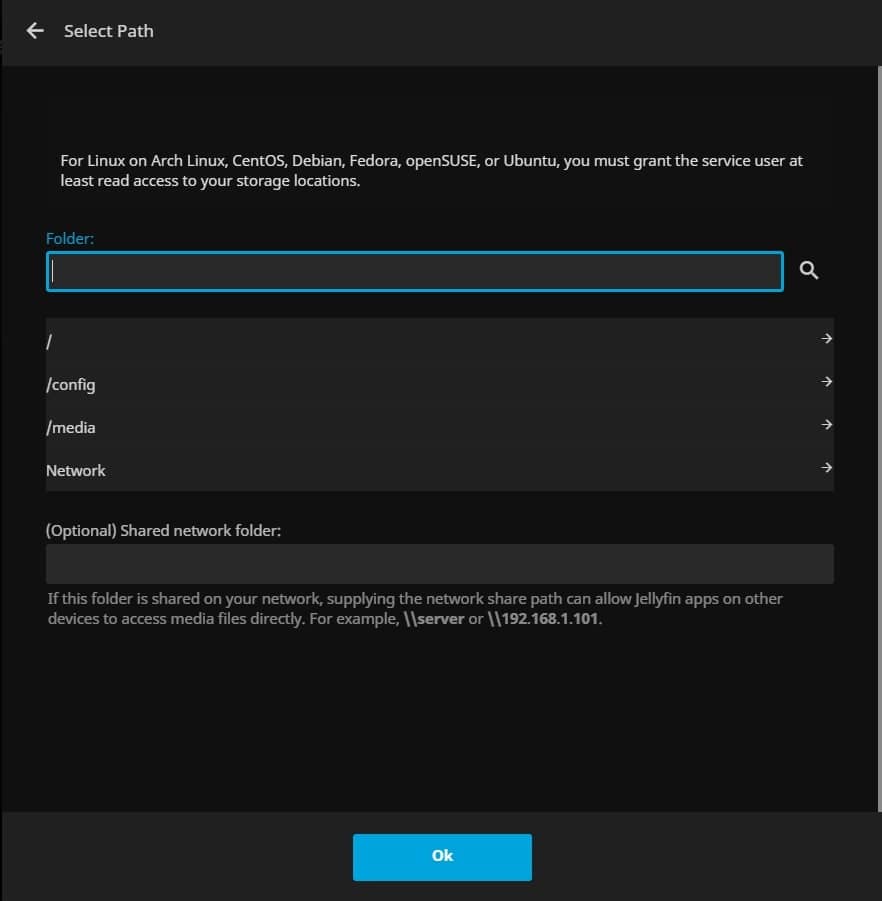Image resolution: width=882 pixels, height=901 pixels.
Task: Open the /media directory entry
Action: click(440, 426)
